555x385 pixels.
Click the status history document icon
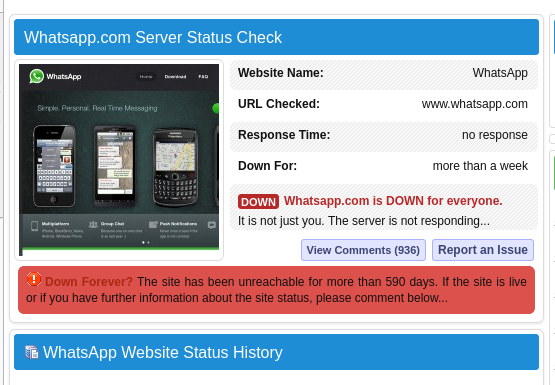pos(32,352)
